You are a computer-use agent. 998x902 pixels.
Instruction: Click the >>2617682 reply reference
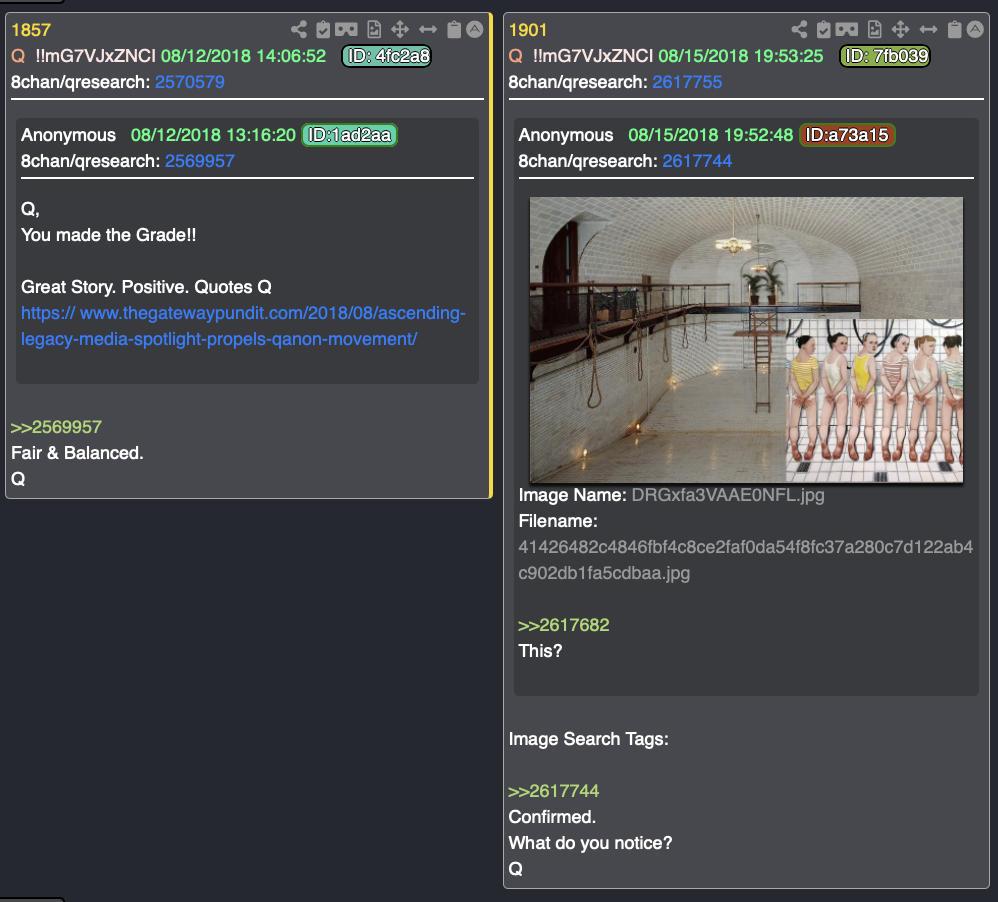pos(564,625)
